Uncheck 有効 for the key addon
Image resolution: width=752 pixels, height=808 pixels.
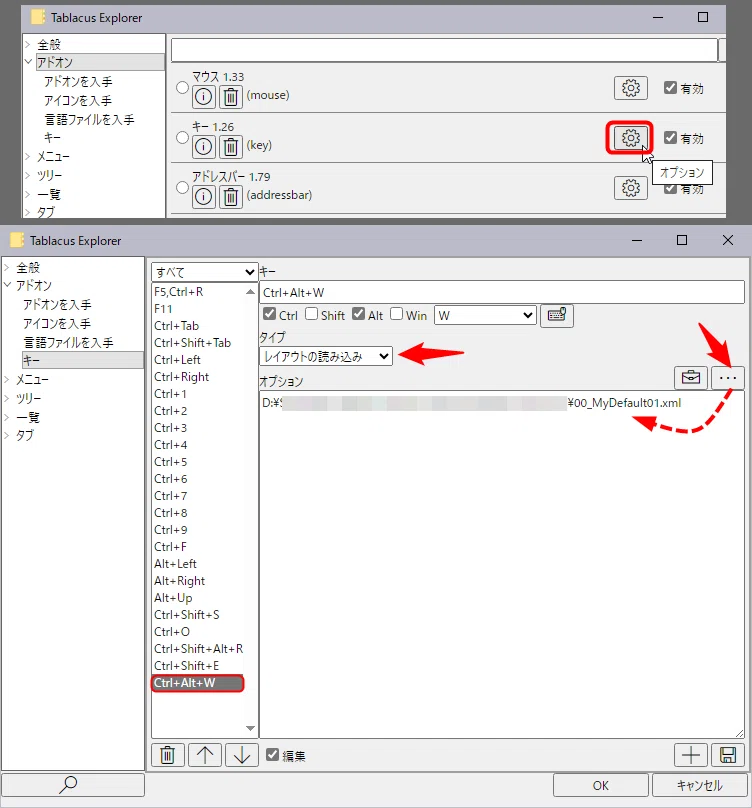coord(670,138)
